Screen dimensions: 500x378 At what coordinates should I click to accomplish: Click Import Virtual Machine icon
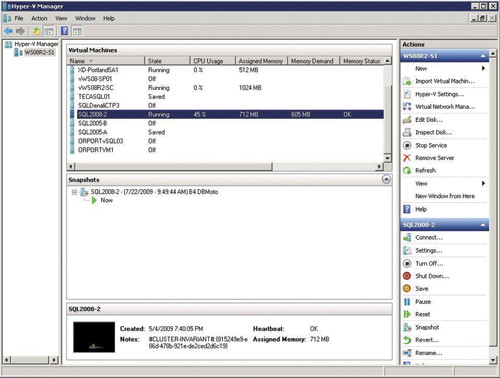pos(407,81)
